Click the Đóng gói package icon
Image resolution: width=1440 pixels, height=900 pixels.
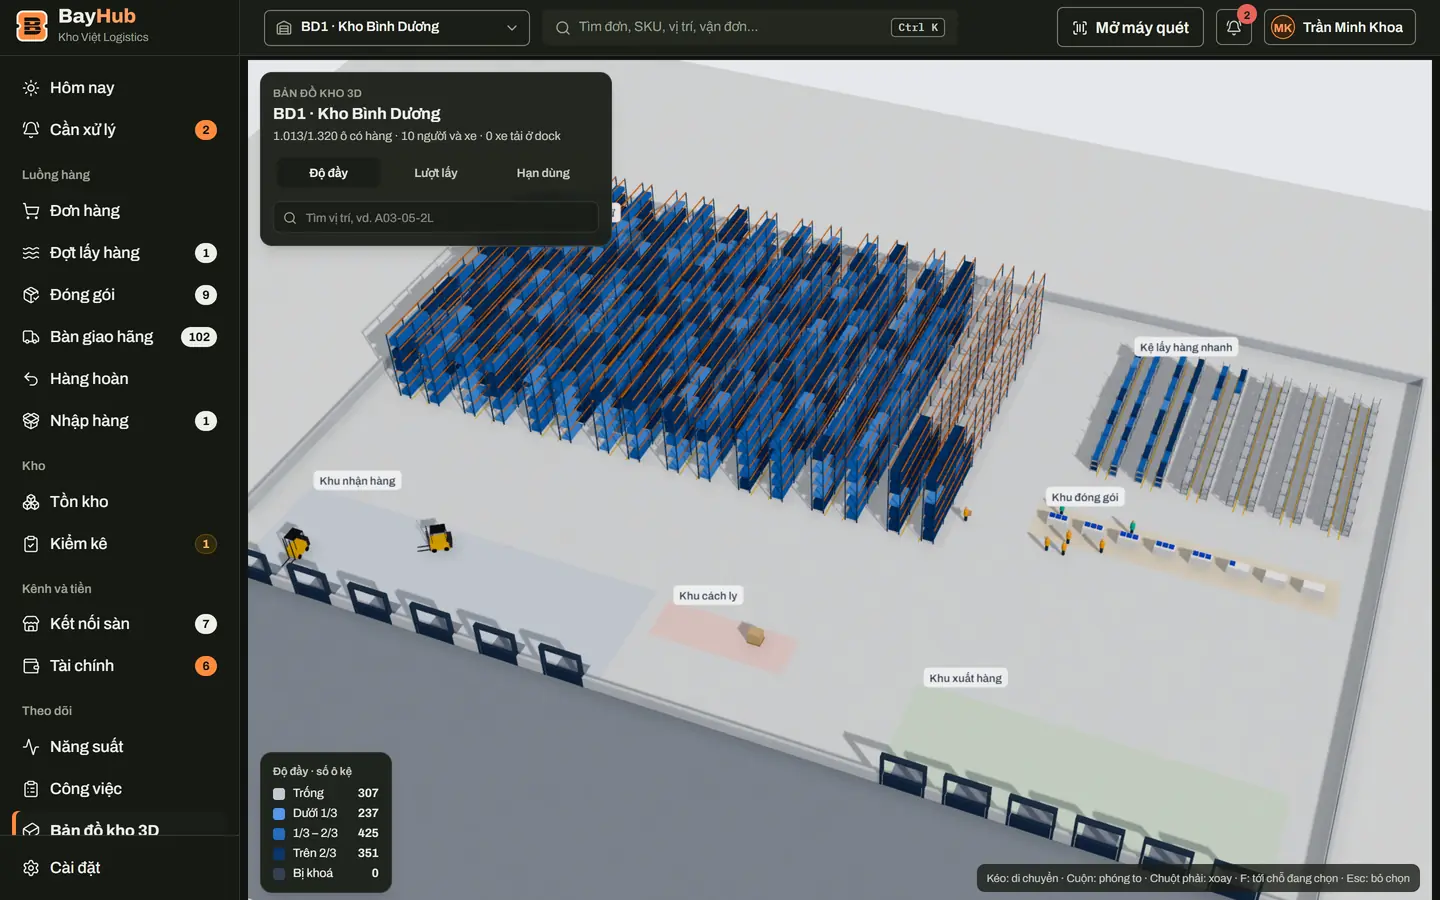pyautogui.click(x=31, y=295)
